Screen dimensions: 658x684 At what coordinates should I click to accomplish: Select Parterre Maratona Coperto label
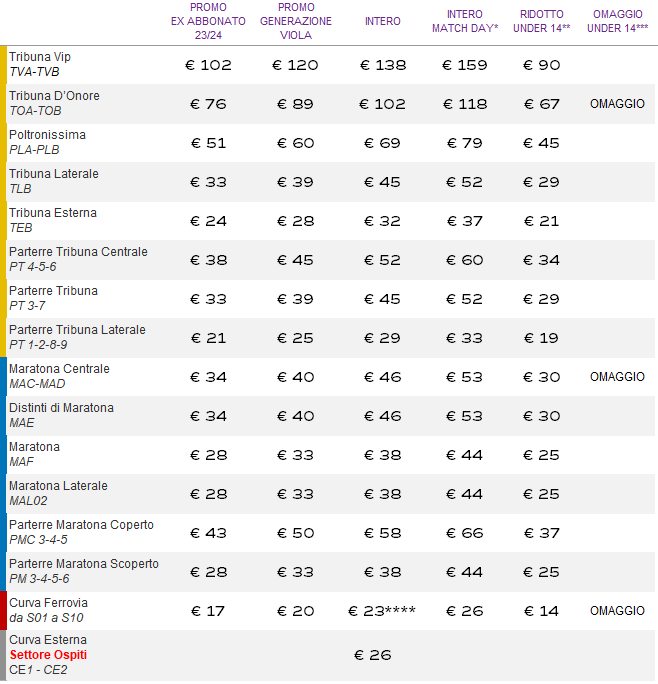pos(81,525)
